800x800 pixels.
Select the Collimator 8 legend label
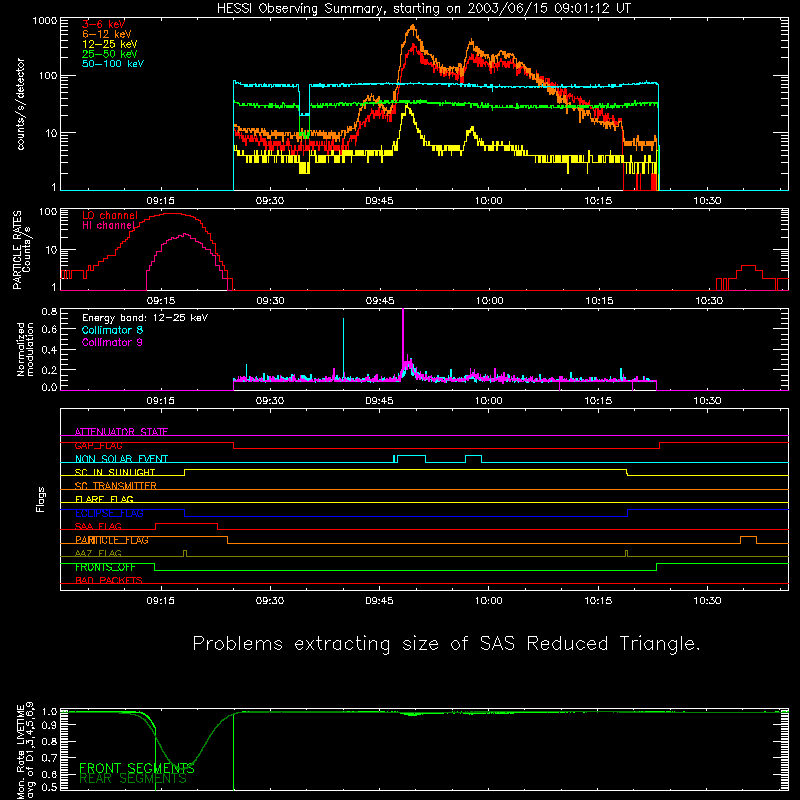coord(112,330)
